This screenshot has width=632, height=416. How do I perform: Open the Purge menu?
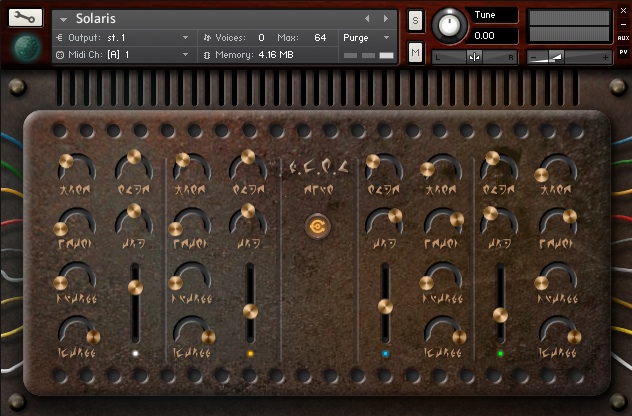pos(366,37)
